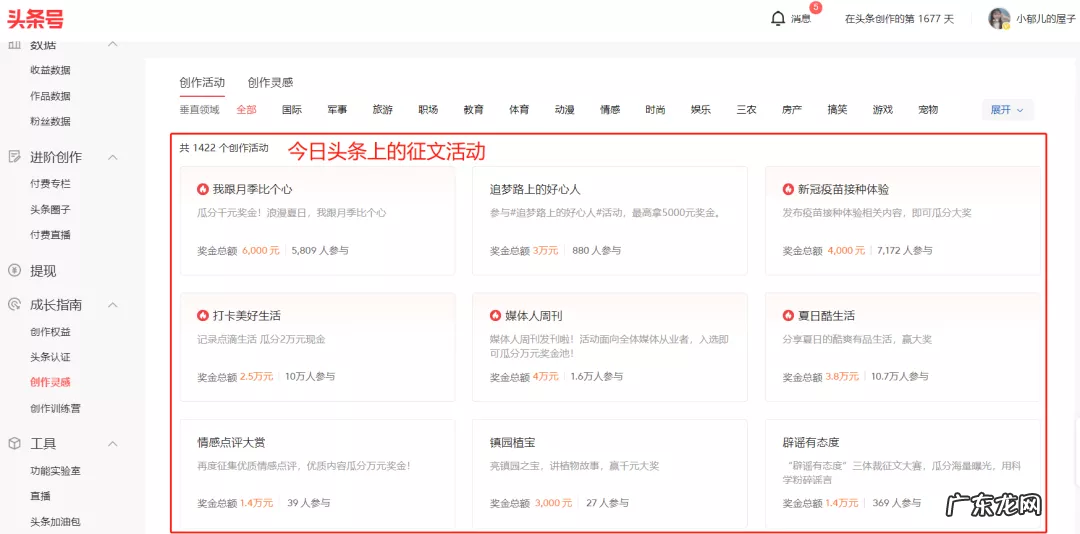Select the 教育 category filter
This screenshot has width=1080, height=534.
[473, 110]
